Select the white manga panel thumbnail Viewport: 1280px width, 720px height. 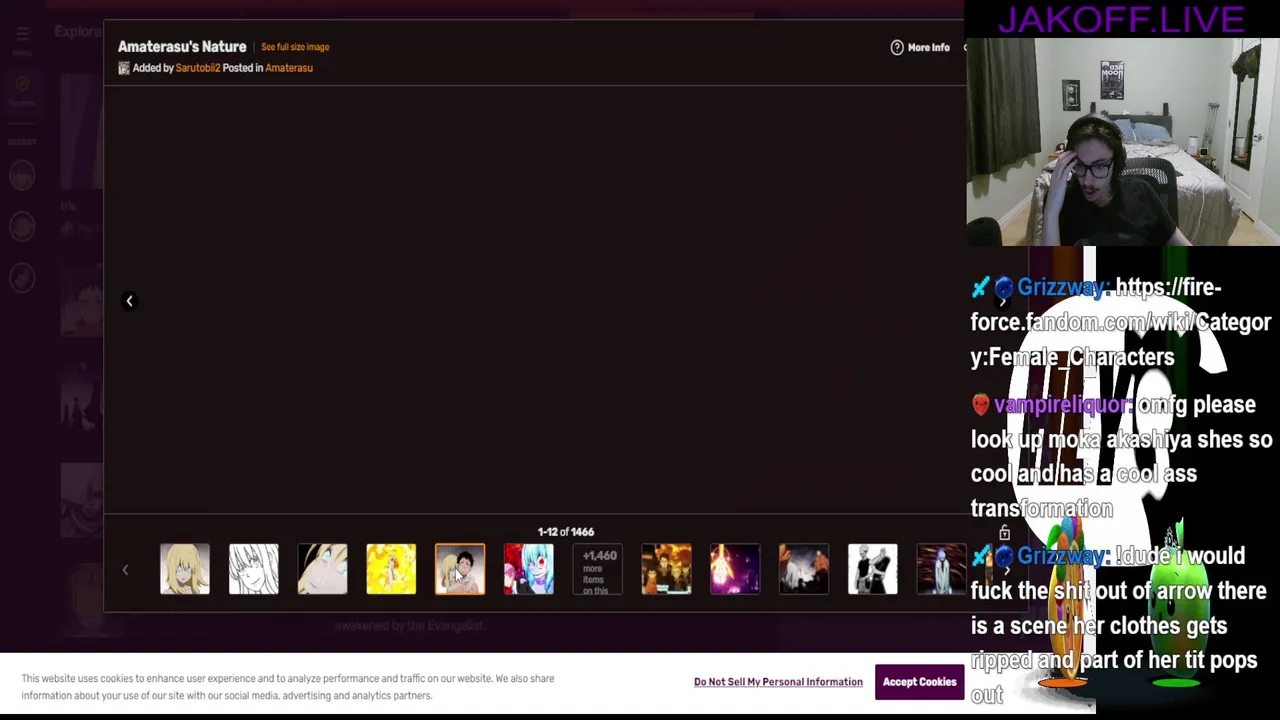click(873, 569)
